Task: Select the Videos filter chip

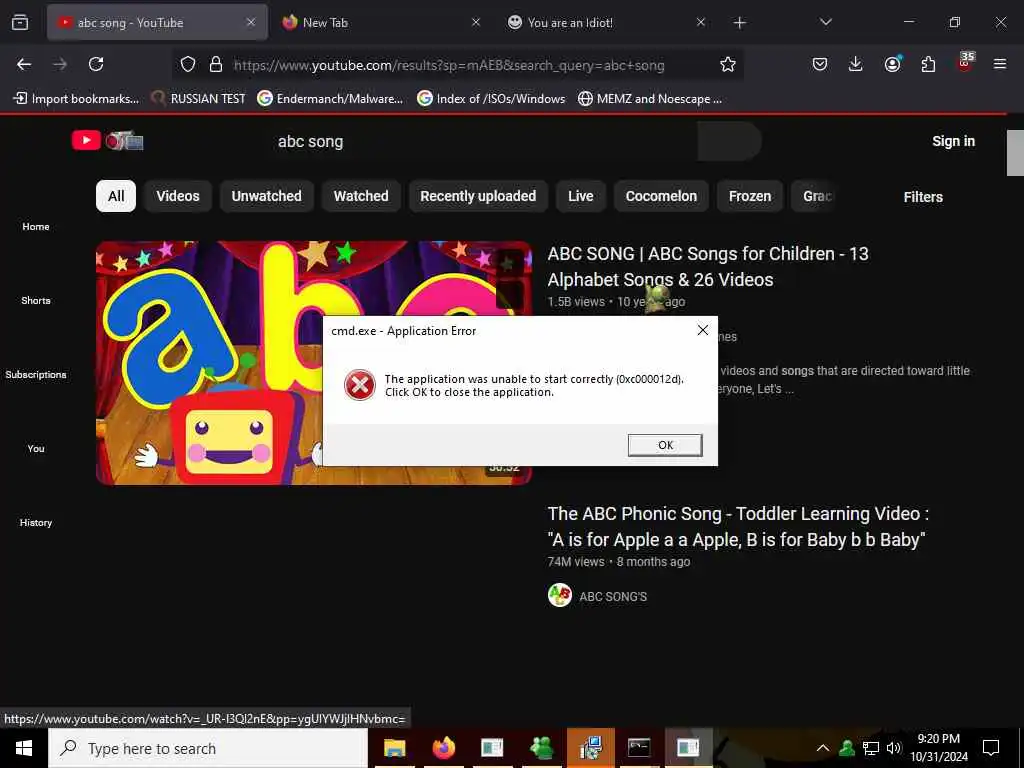Action: [178, 196]
